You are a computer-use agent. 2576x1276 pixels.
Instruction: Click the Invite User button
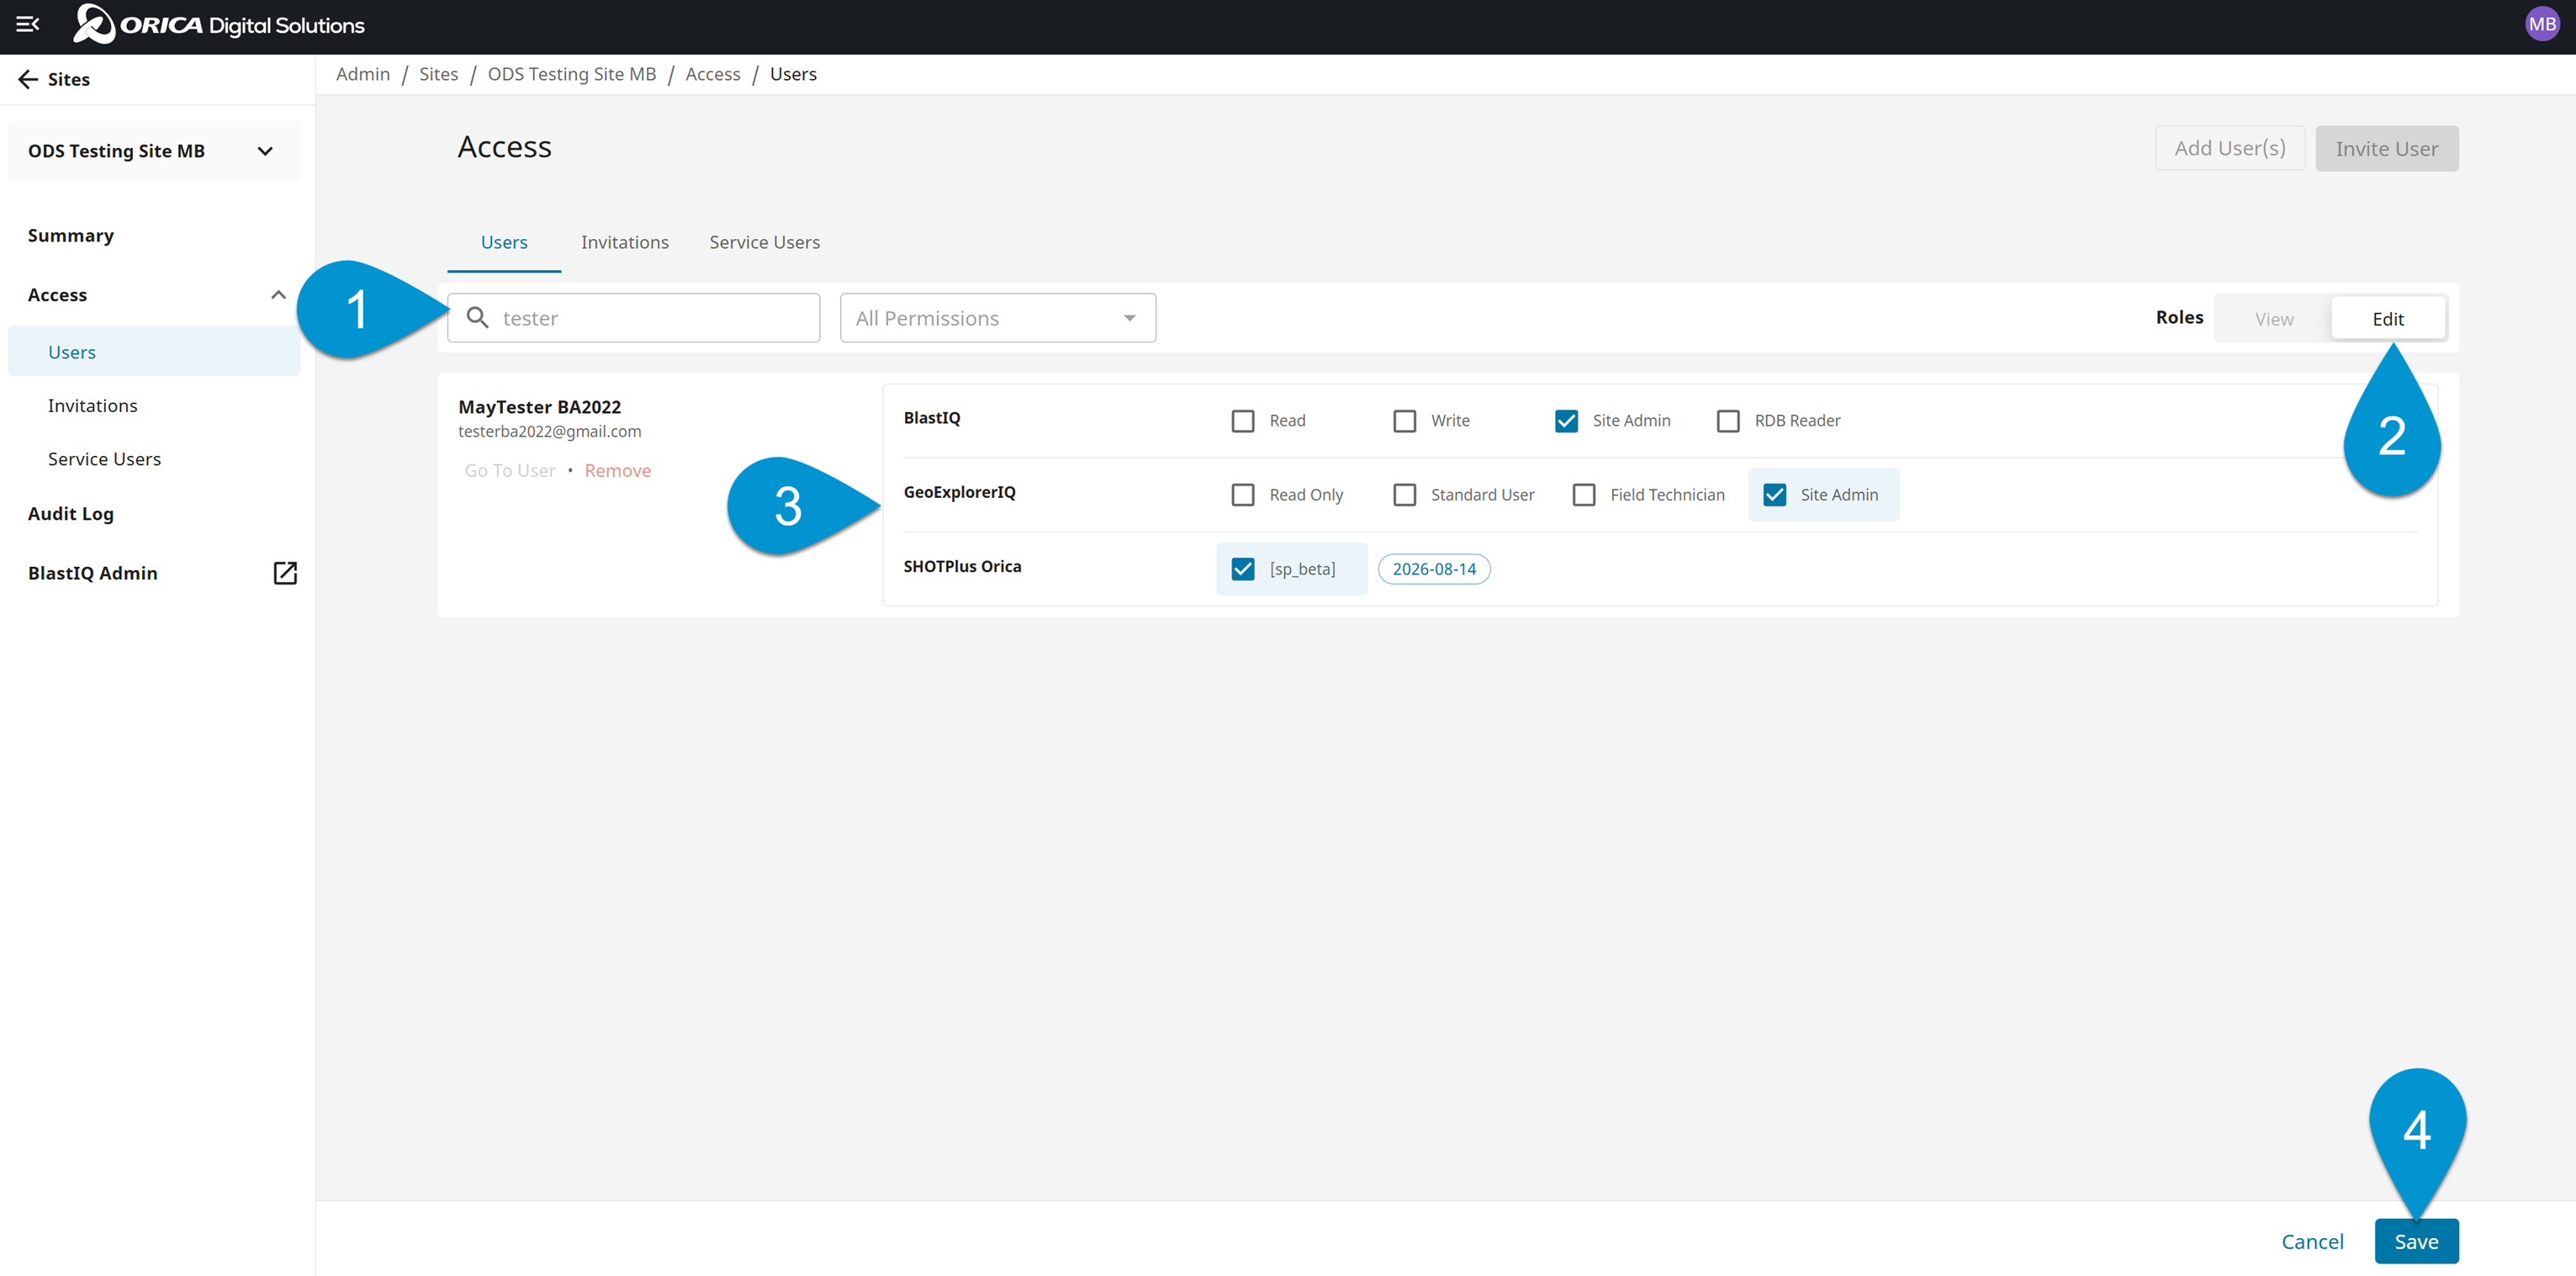coord(2387,148)
